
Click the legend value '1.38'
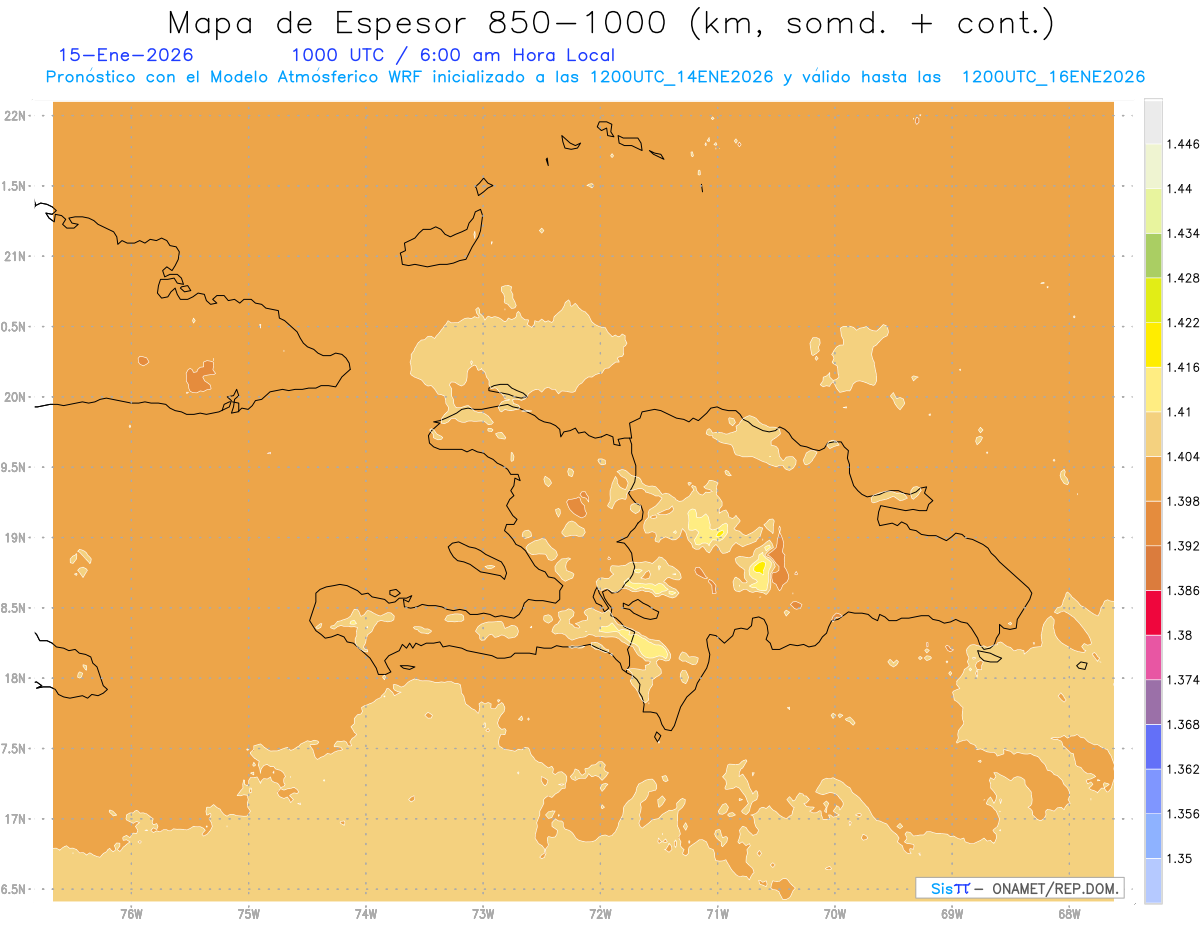pos(1180,635)
